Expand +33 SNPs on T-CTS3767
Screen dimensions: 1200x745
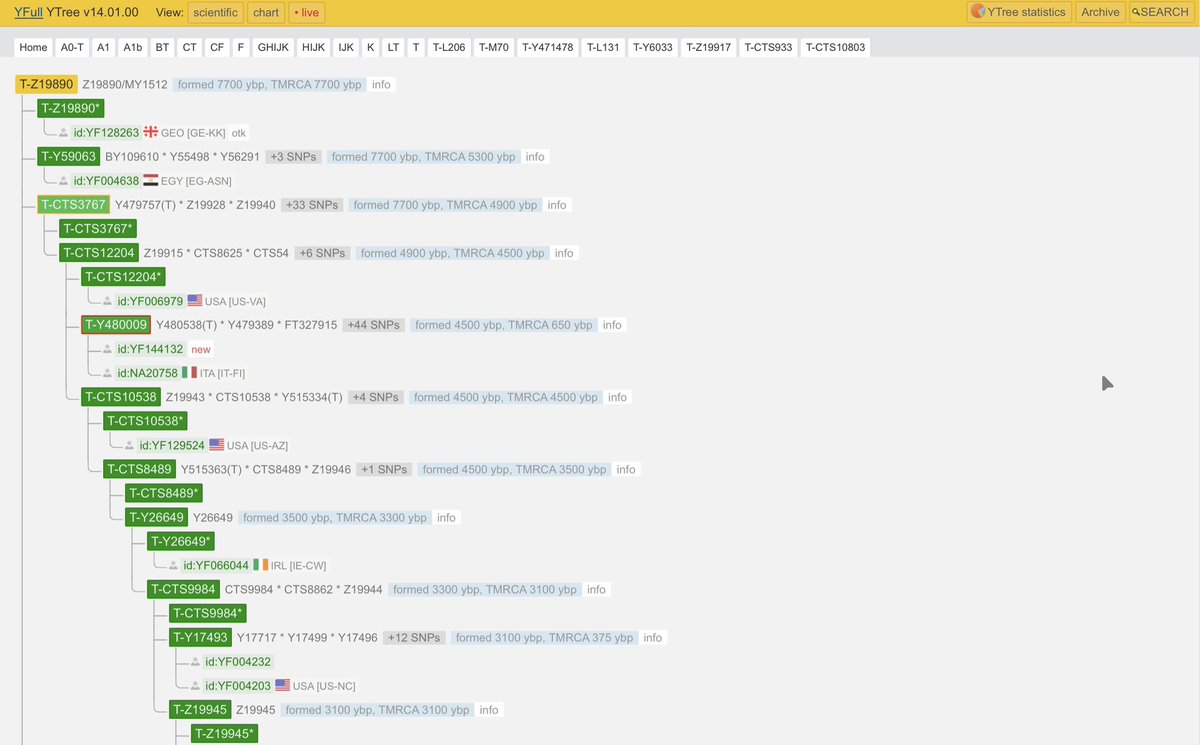click(x=312, y=205)
